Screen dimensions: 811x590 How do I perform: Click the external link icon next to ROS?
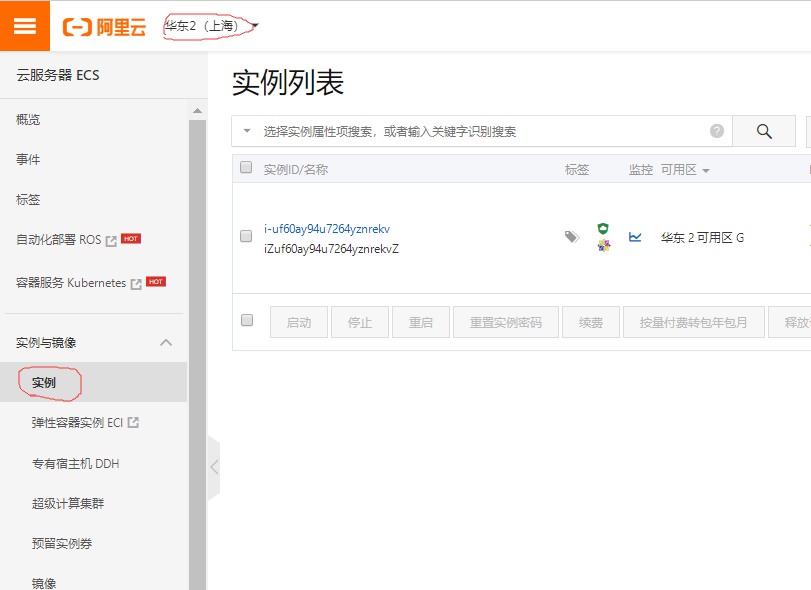(111, 241)
